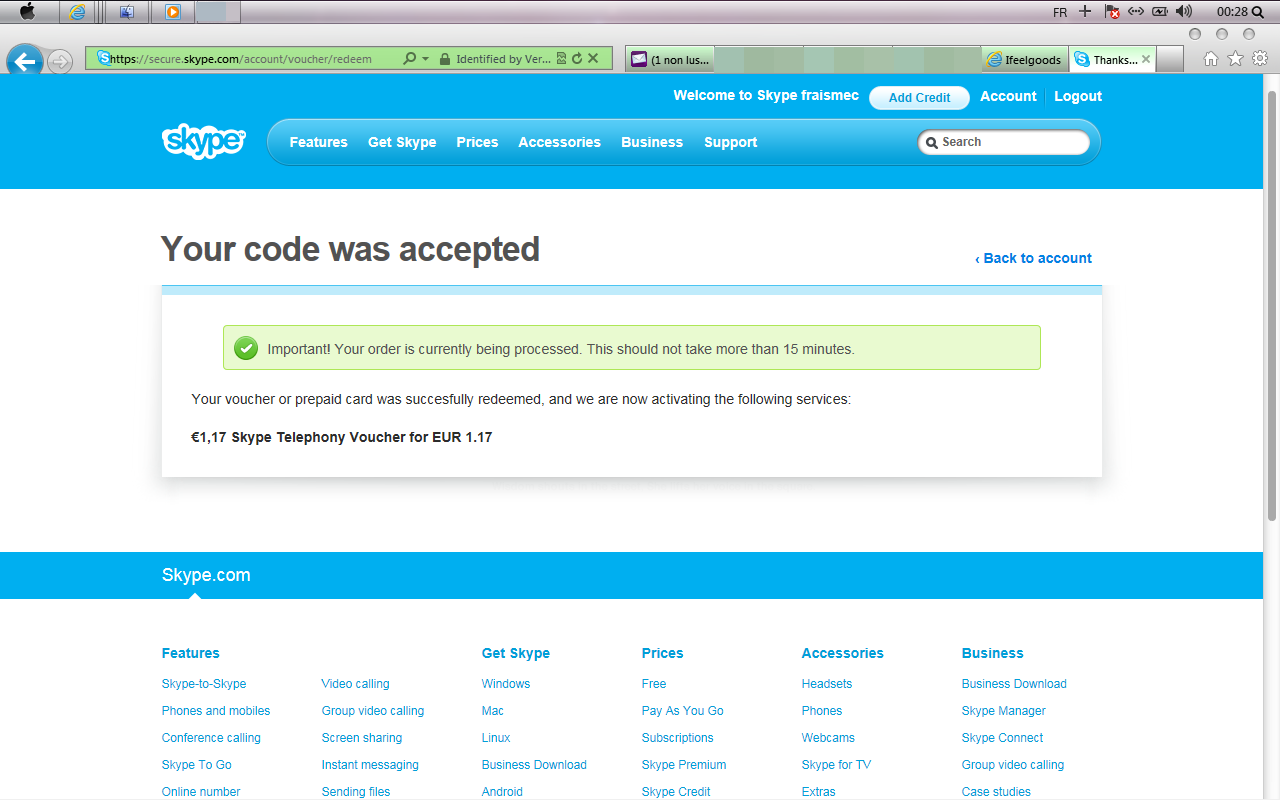Click the browser forward arrow
1280x800 pixels.
coord(60,62)
